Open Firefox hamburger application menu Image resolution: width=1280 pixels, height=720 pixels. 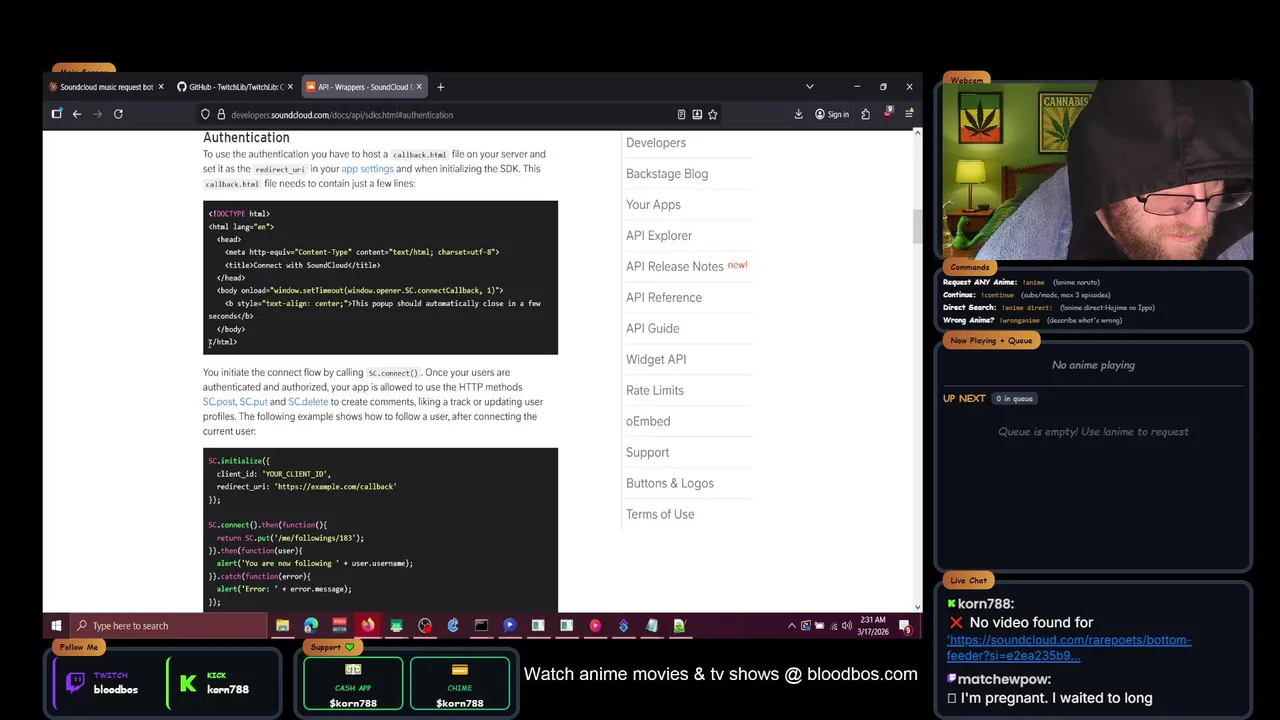(x=909, y=115)
